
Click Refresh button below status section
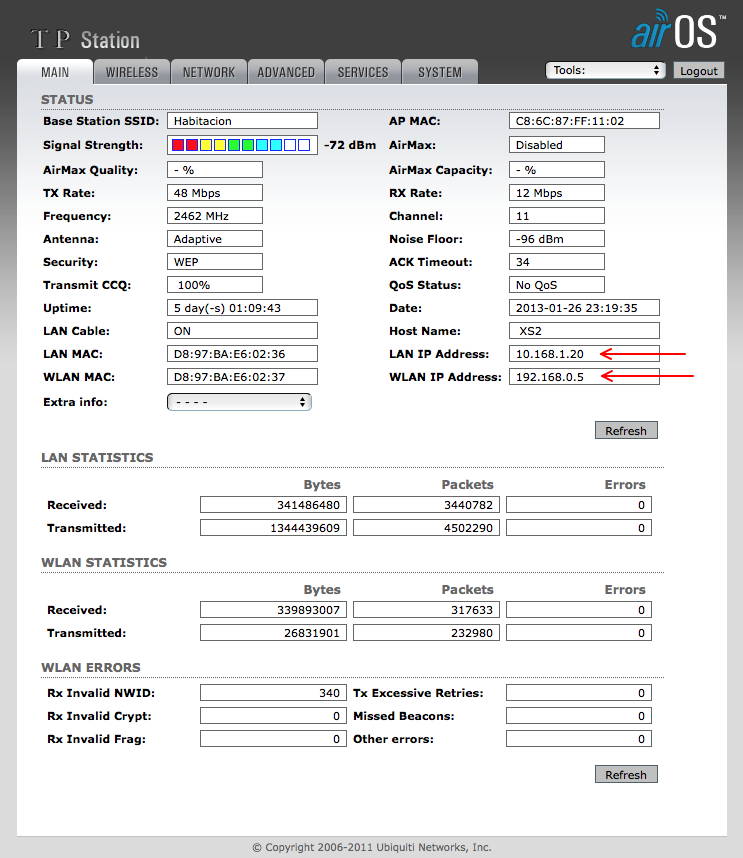coord(626,431)
